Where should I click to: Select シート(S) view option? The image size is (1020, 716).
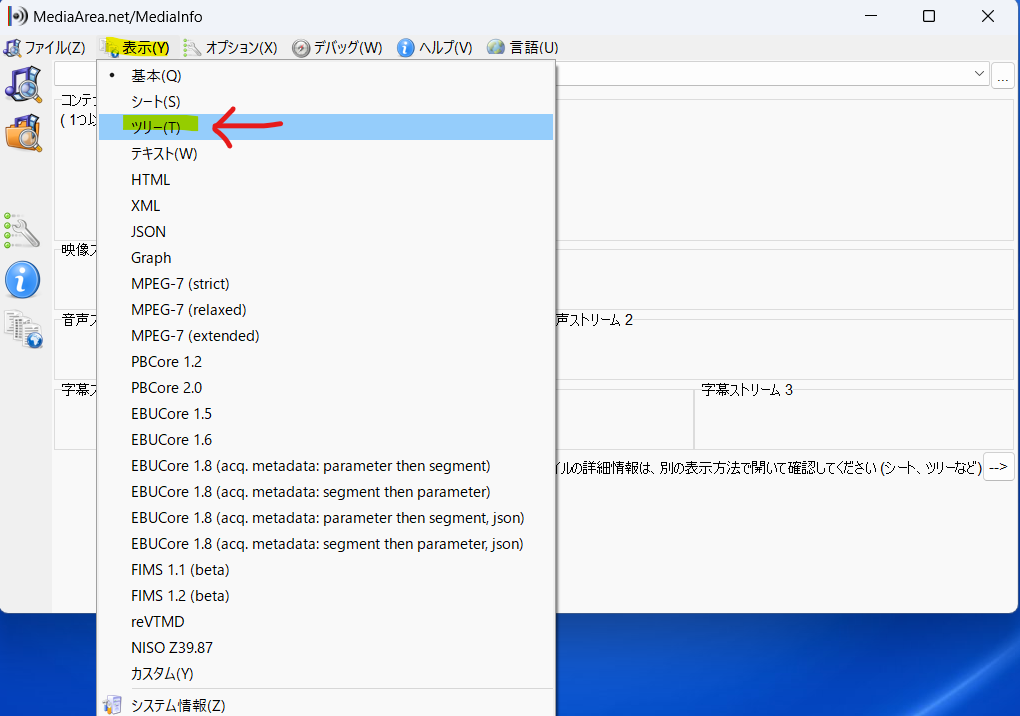click(326, 101)
